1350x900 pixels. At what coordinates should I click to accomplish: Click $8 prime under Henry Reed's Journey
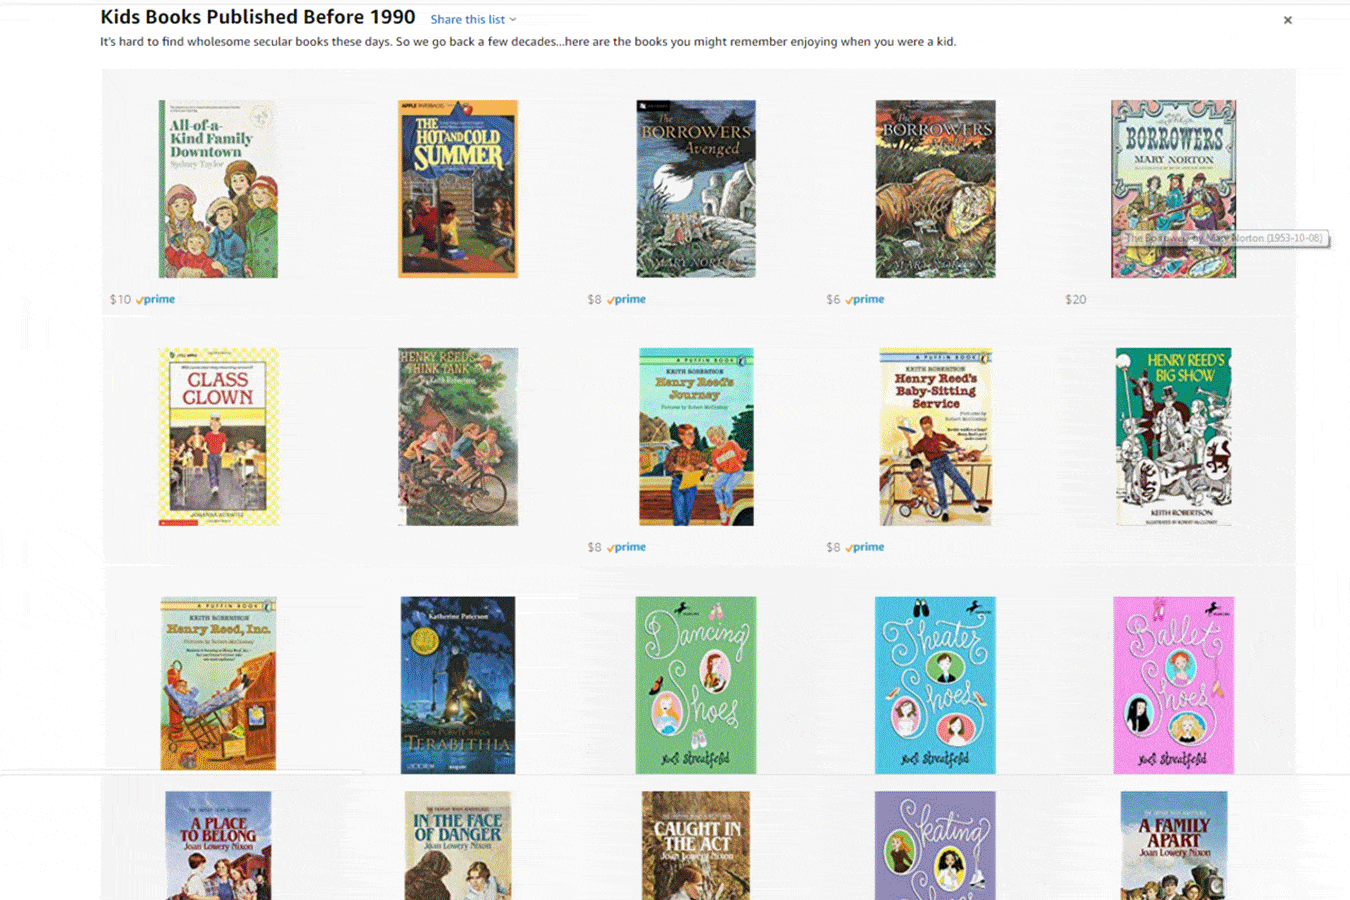616,547
